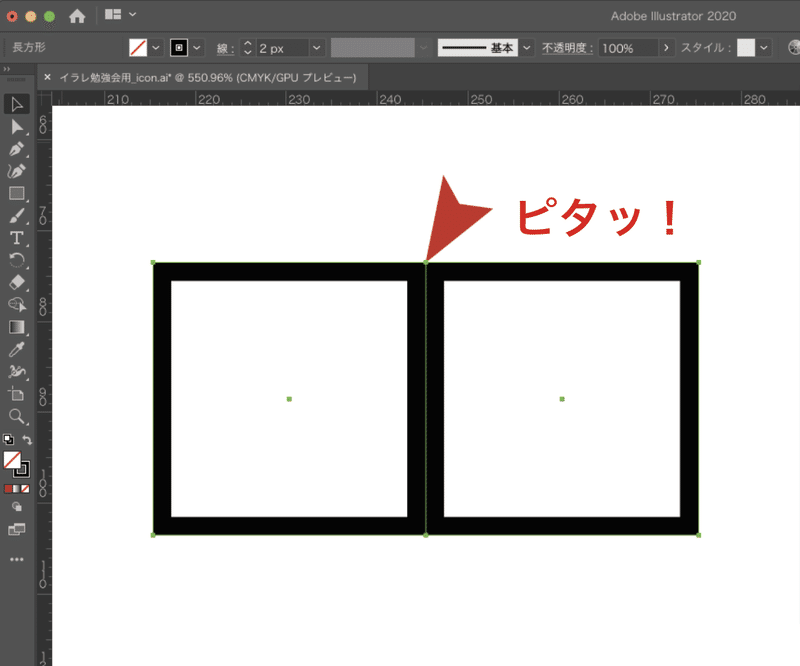Select the Zoom tool
Screen dimensions: 800x666
click(17, 416)
